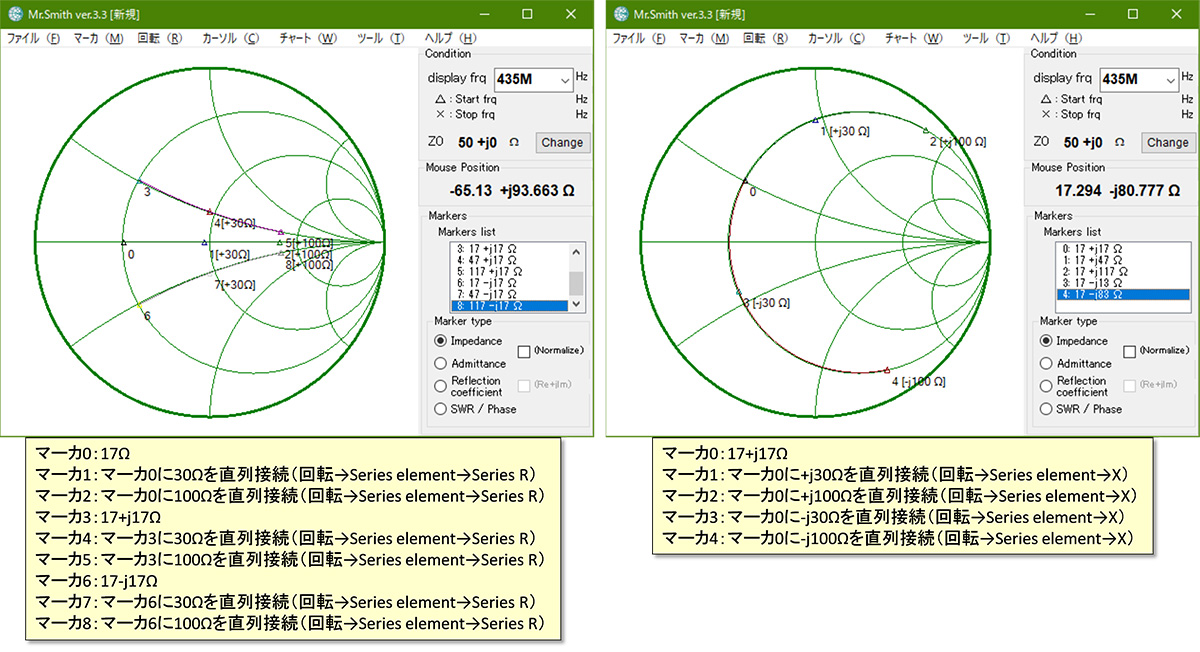Viewport: 1200px width, 652px height.
Task: Expand display frq dropdown arrow in left window
Action: (x=565, y=79)
